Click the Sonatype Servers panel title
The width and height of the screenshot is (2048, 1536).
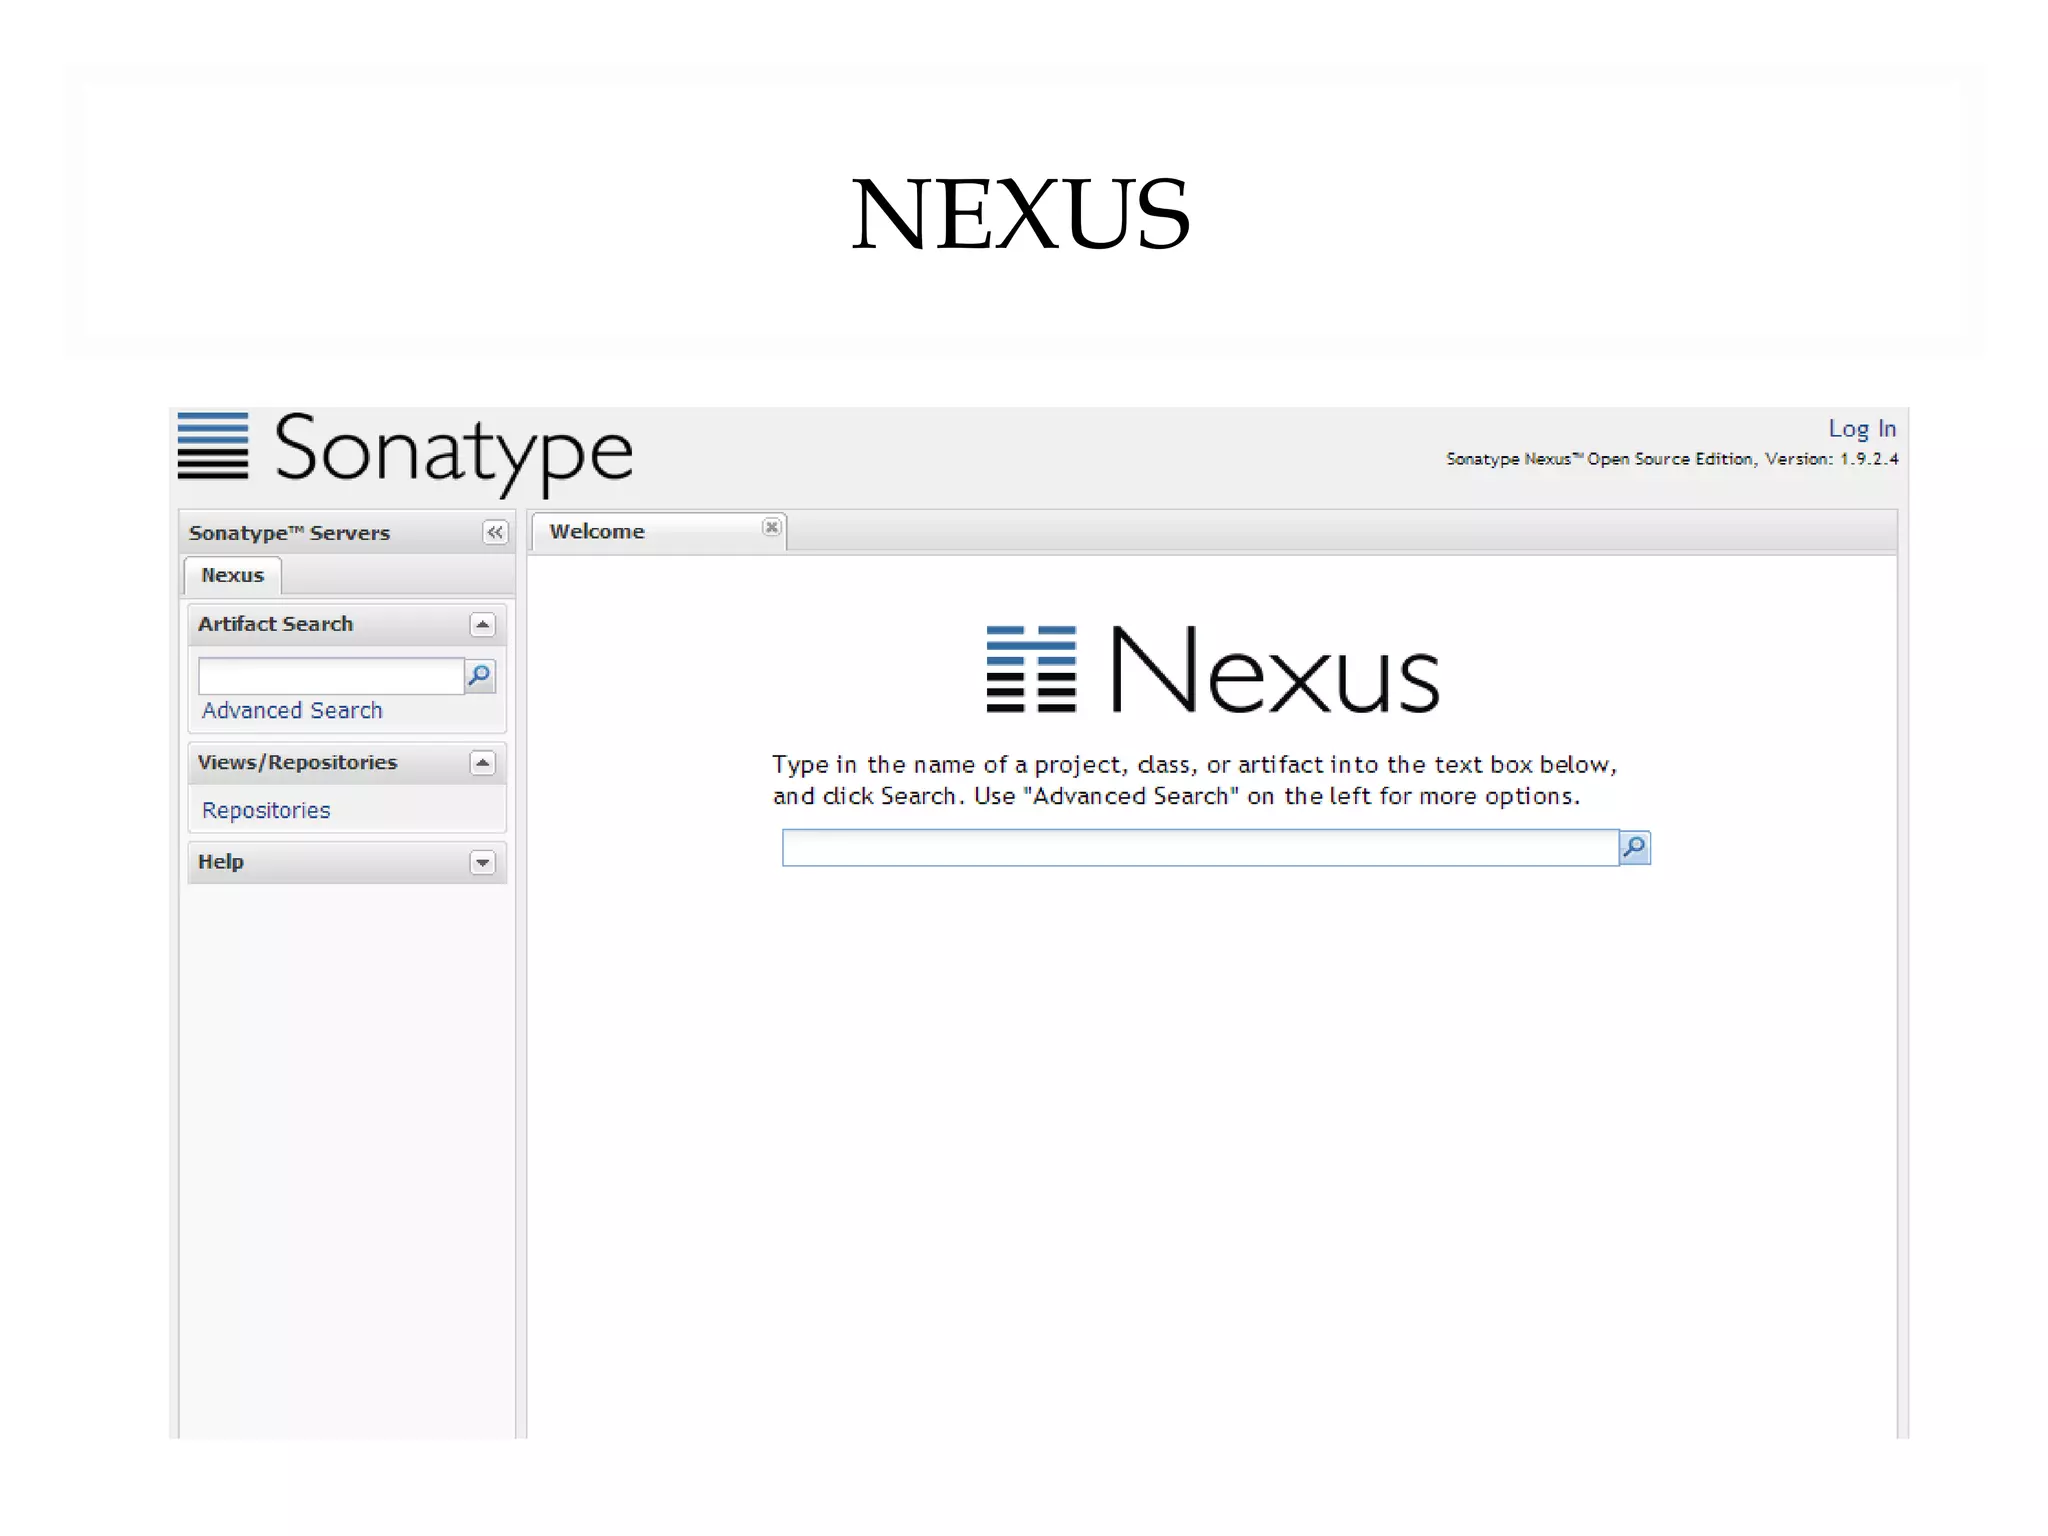[289, 533]
